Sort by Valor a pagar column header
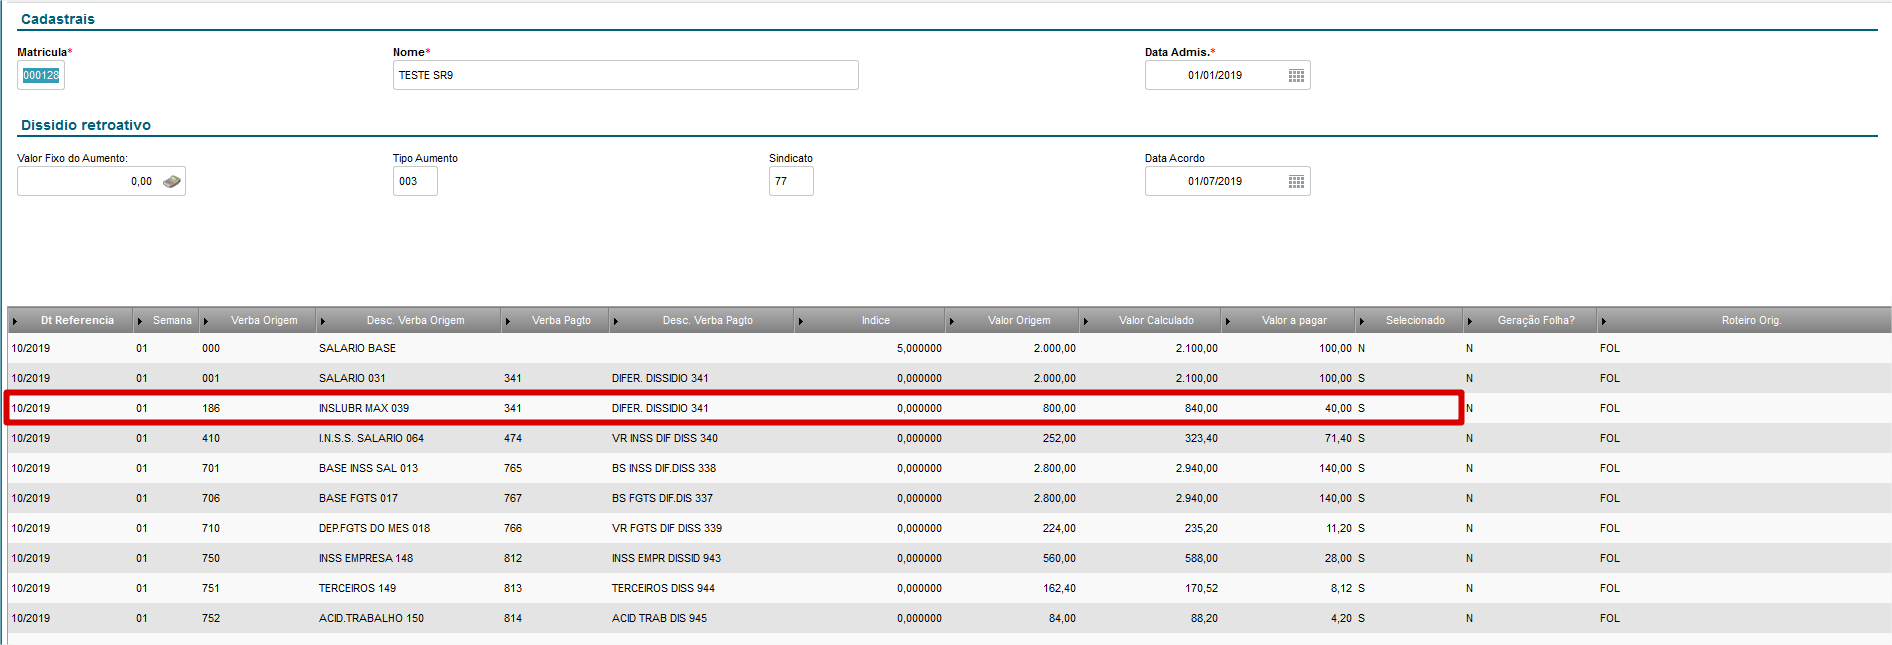The image size is (1892, 645). coord(1294,320)
